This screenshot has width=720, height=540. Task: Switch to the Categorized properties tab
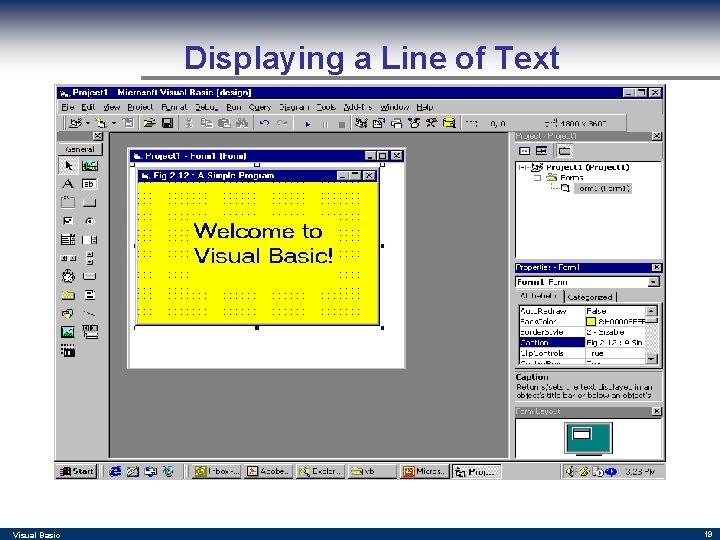click(590, 297)
